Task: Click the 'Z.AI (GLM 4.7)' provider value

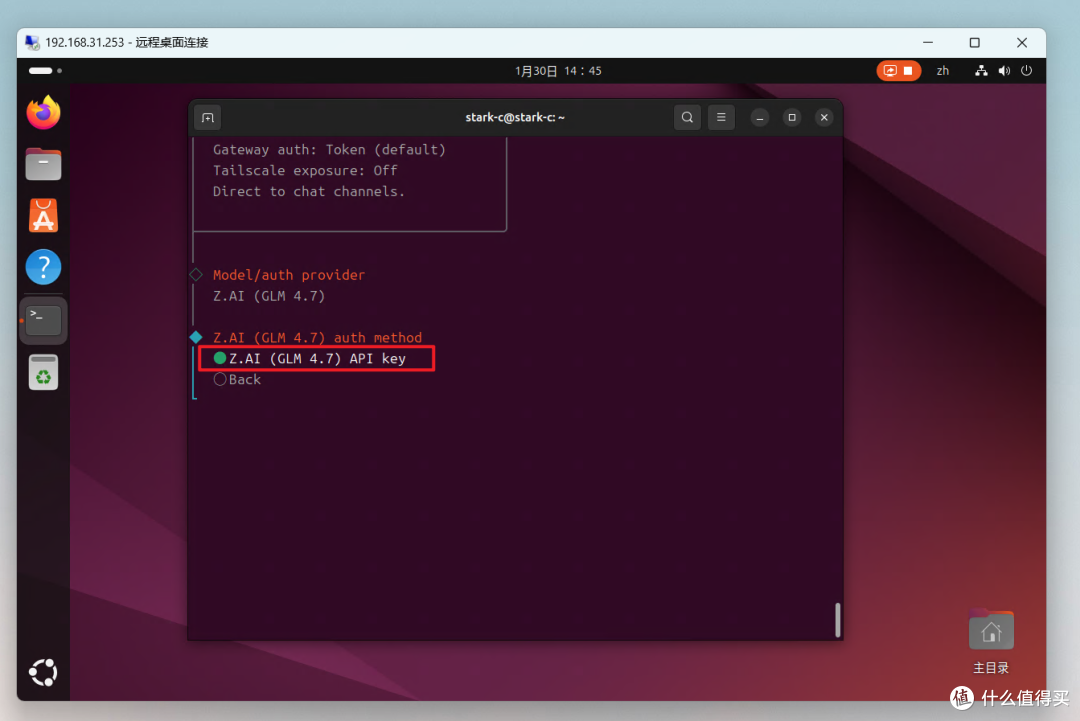Action: 269,296
